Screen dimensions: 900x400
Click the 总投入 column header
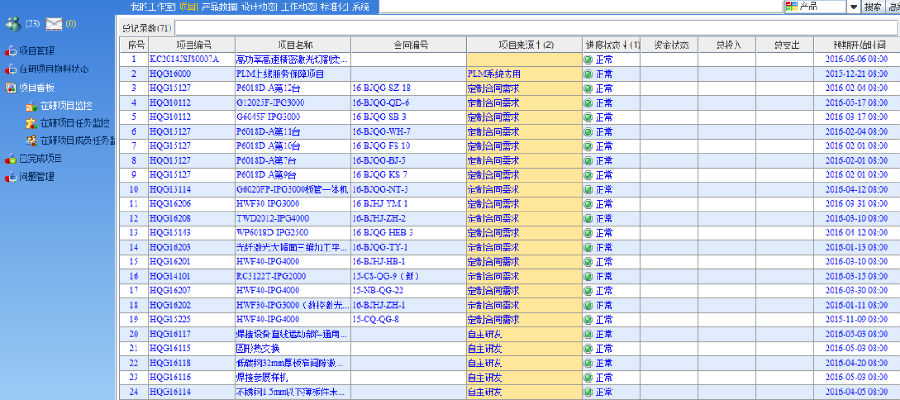click(x=727, y=44)
